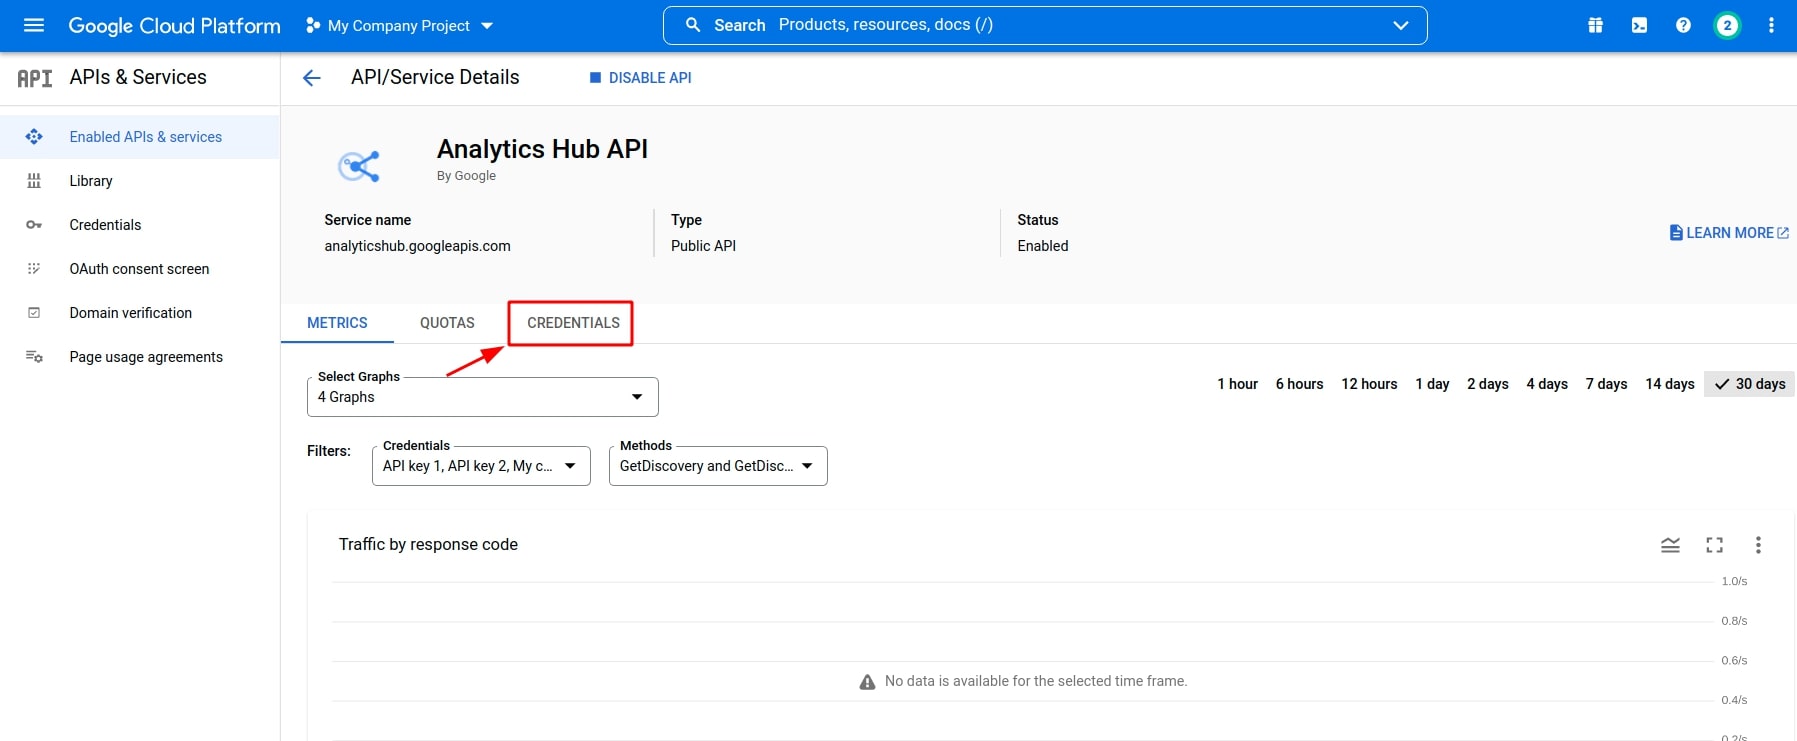Click the gift icon in top bar

(1595, 25)
